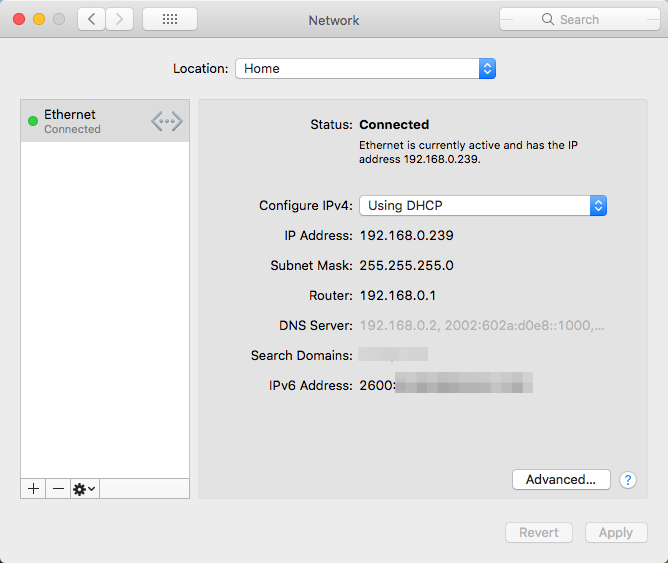Click the DNS Server field value
668x563 pixels.
tap(482, 325)
